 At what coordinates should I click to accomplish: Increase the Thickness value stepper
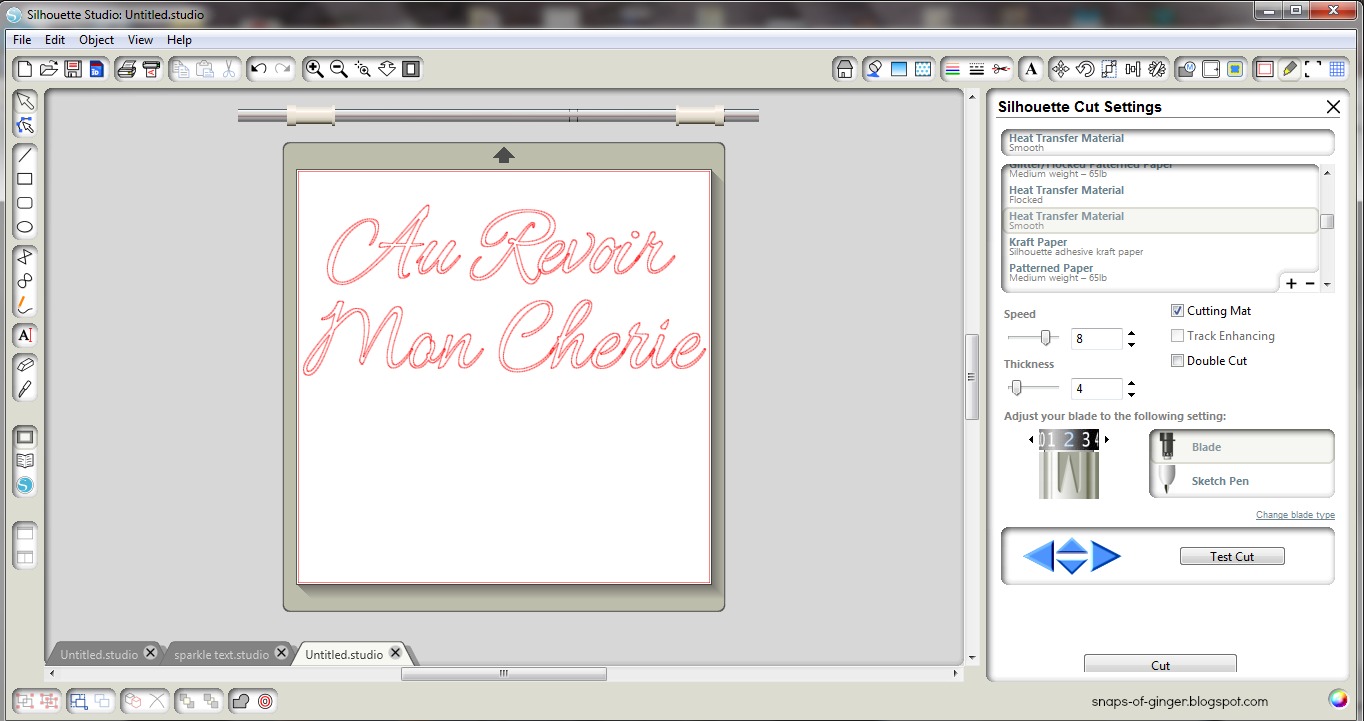point(1131,383)
